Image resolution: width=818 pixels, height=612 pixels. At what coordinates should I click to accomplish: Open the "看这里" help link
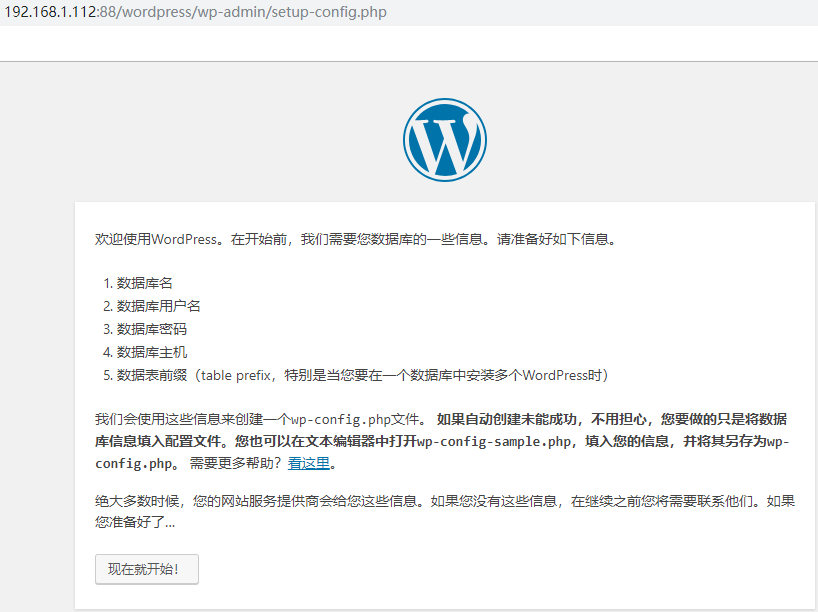pyautogui.click(x=310, y=464)
